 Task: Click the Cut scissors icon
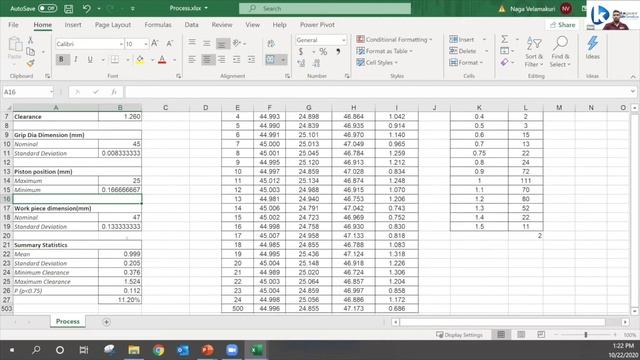[x=31, y=40]
